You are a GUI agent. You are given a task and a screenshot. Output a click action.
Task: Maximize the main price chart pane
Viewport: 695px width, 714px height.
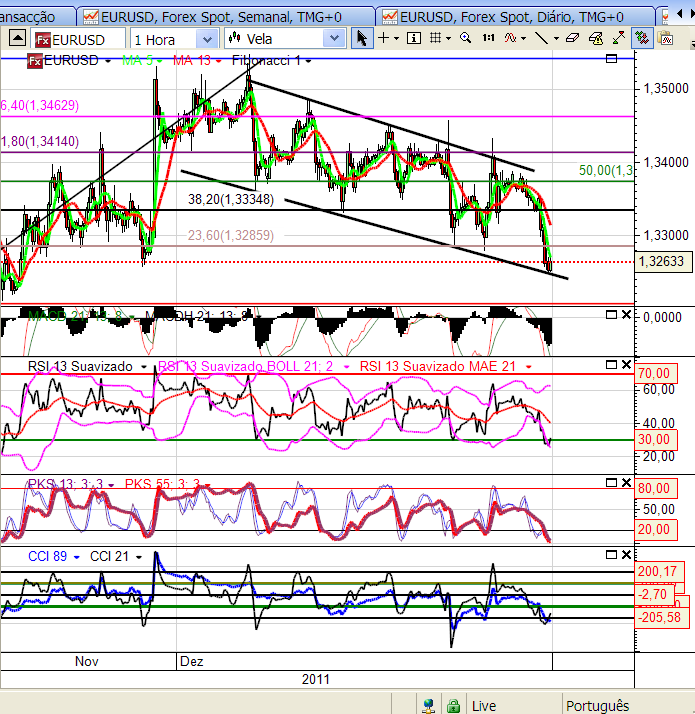[612, 58]
